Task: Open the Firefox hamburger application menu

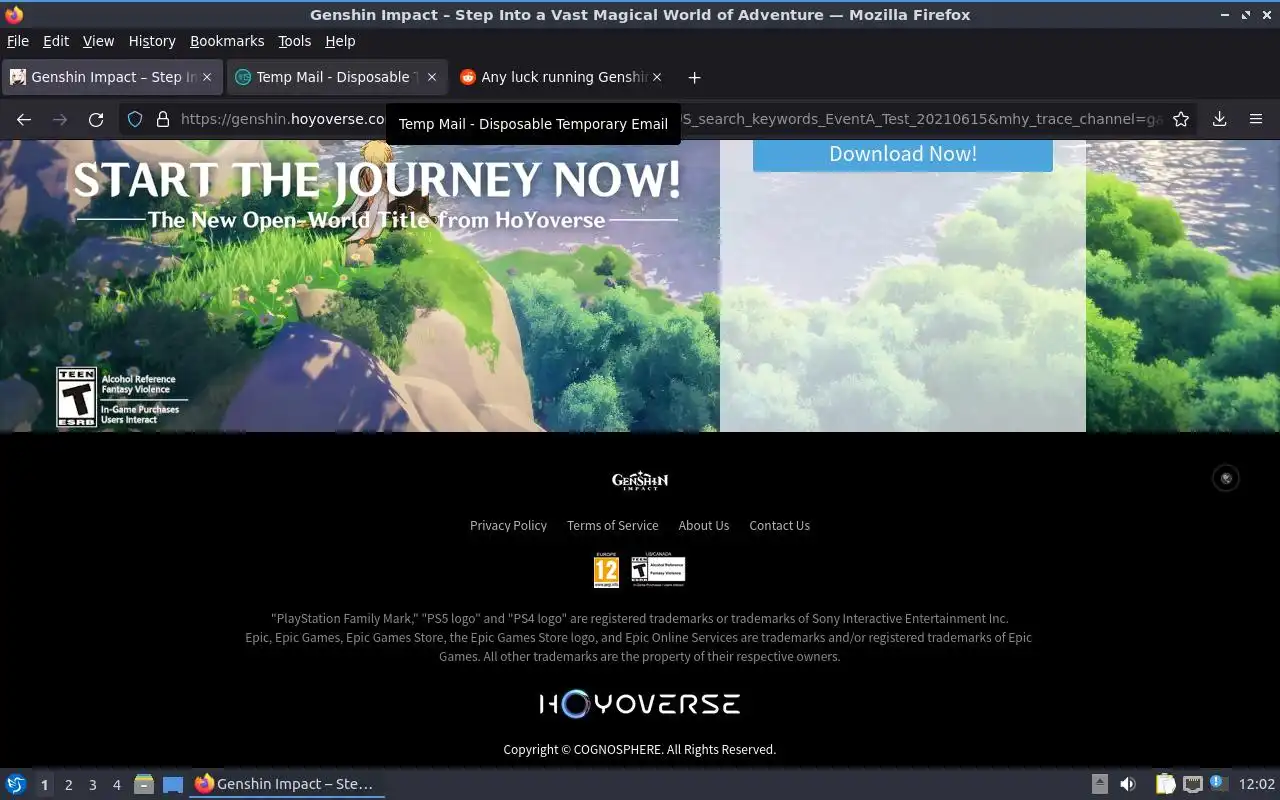Action: (x=1256, y=119)
